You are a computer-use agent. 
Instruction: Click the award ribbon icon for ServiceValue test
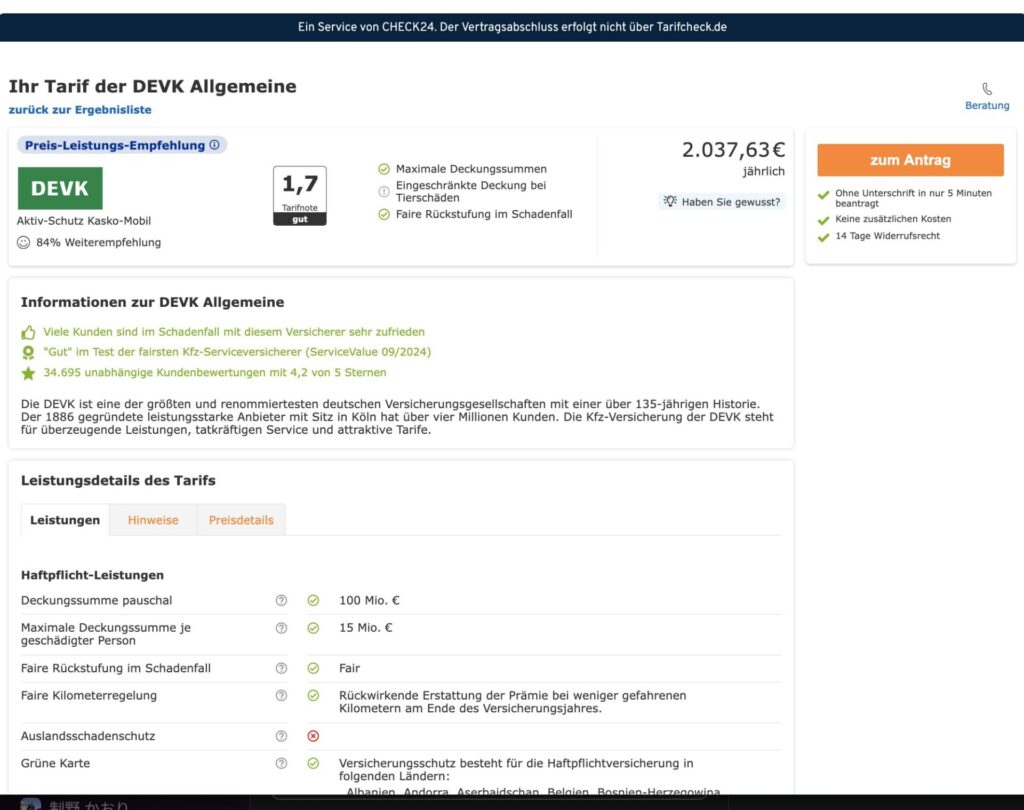pos(28,353)
